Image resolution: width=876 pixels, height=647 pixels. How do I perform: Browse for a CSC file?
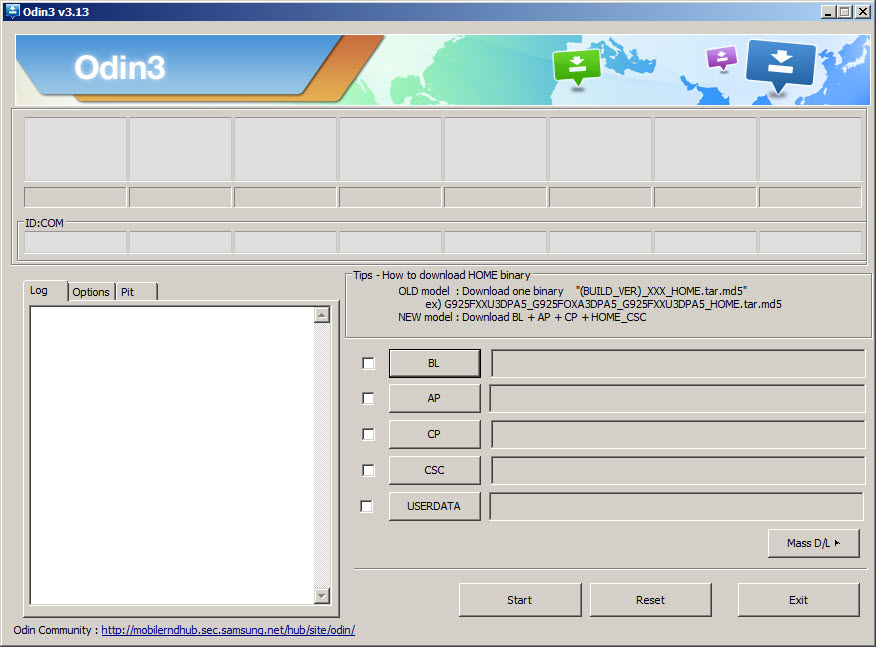coord(434,470)
